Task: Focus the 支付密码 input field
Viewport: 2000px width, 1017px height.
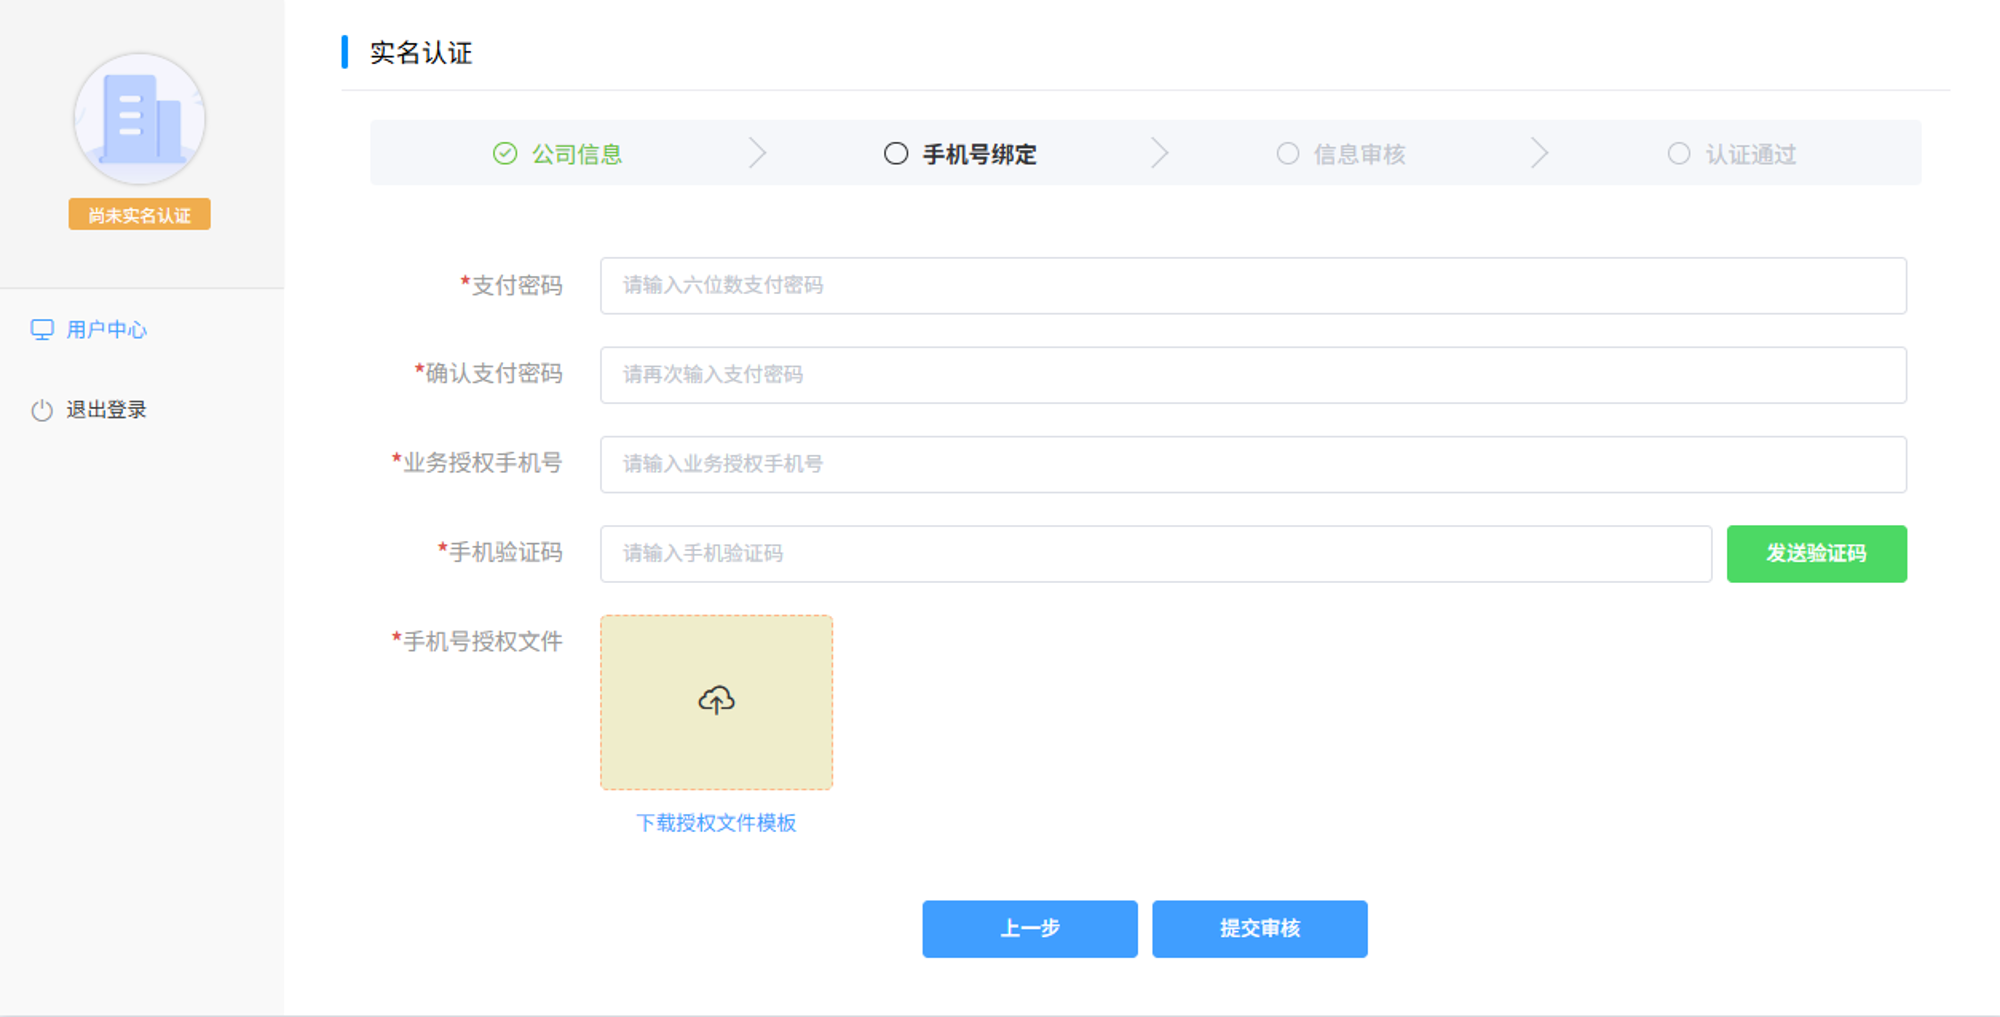Action: (x=1252, y=286)
